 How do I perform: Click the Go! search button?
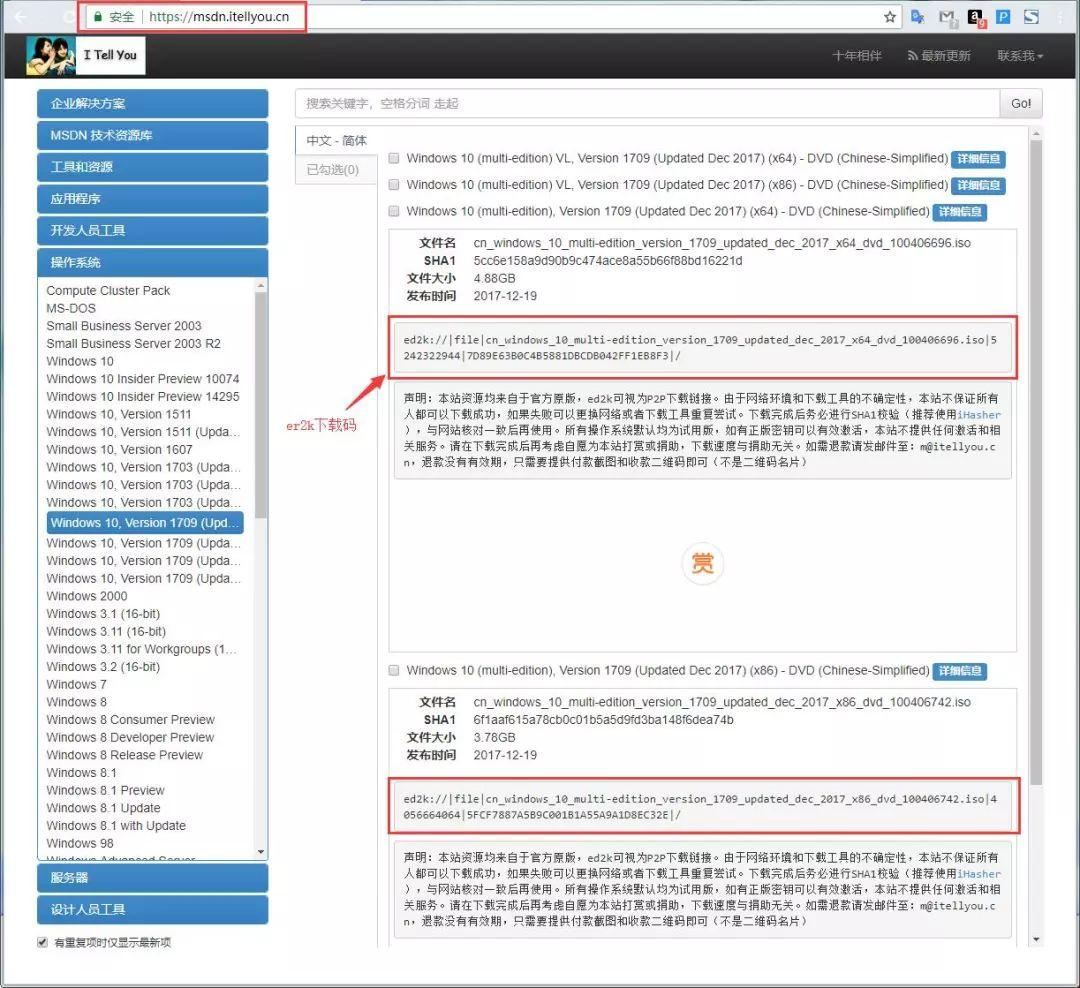pyautogui.click(x=1021, y=103)
